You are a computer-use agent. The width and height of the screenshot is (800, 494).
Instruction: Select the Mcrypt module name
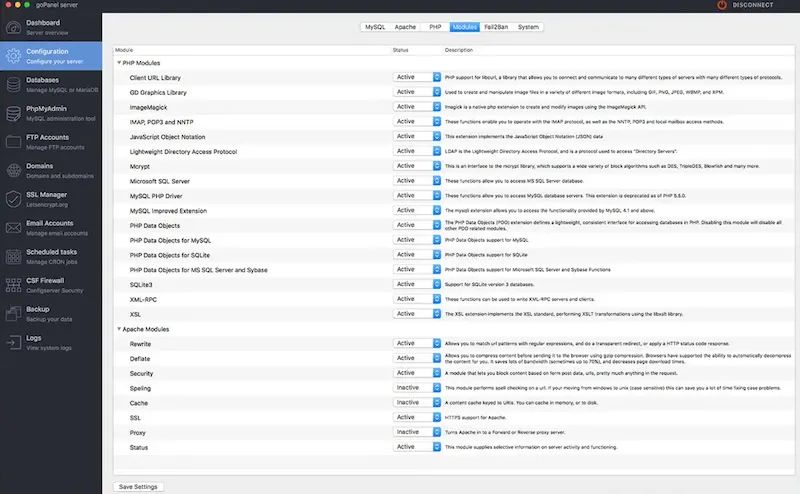[x=140, y=166]
